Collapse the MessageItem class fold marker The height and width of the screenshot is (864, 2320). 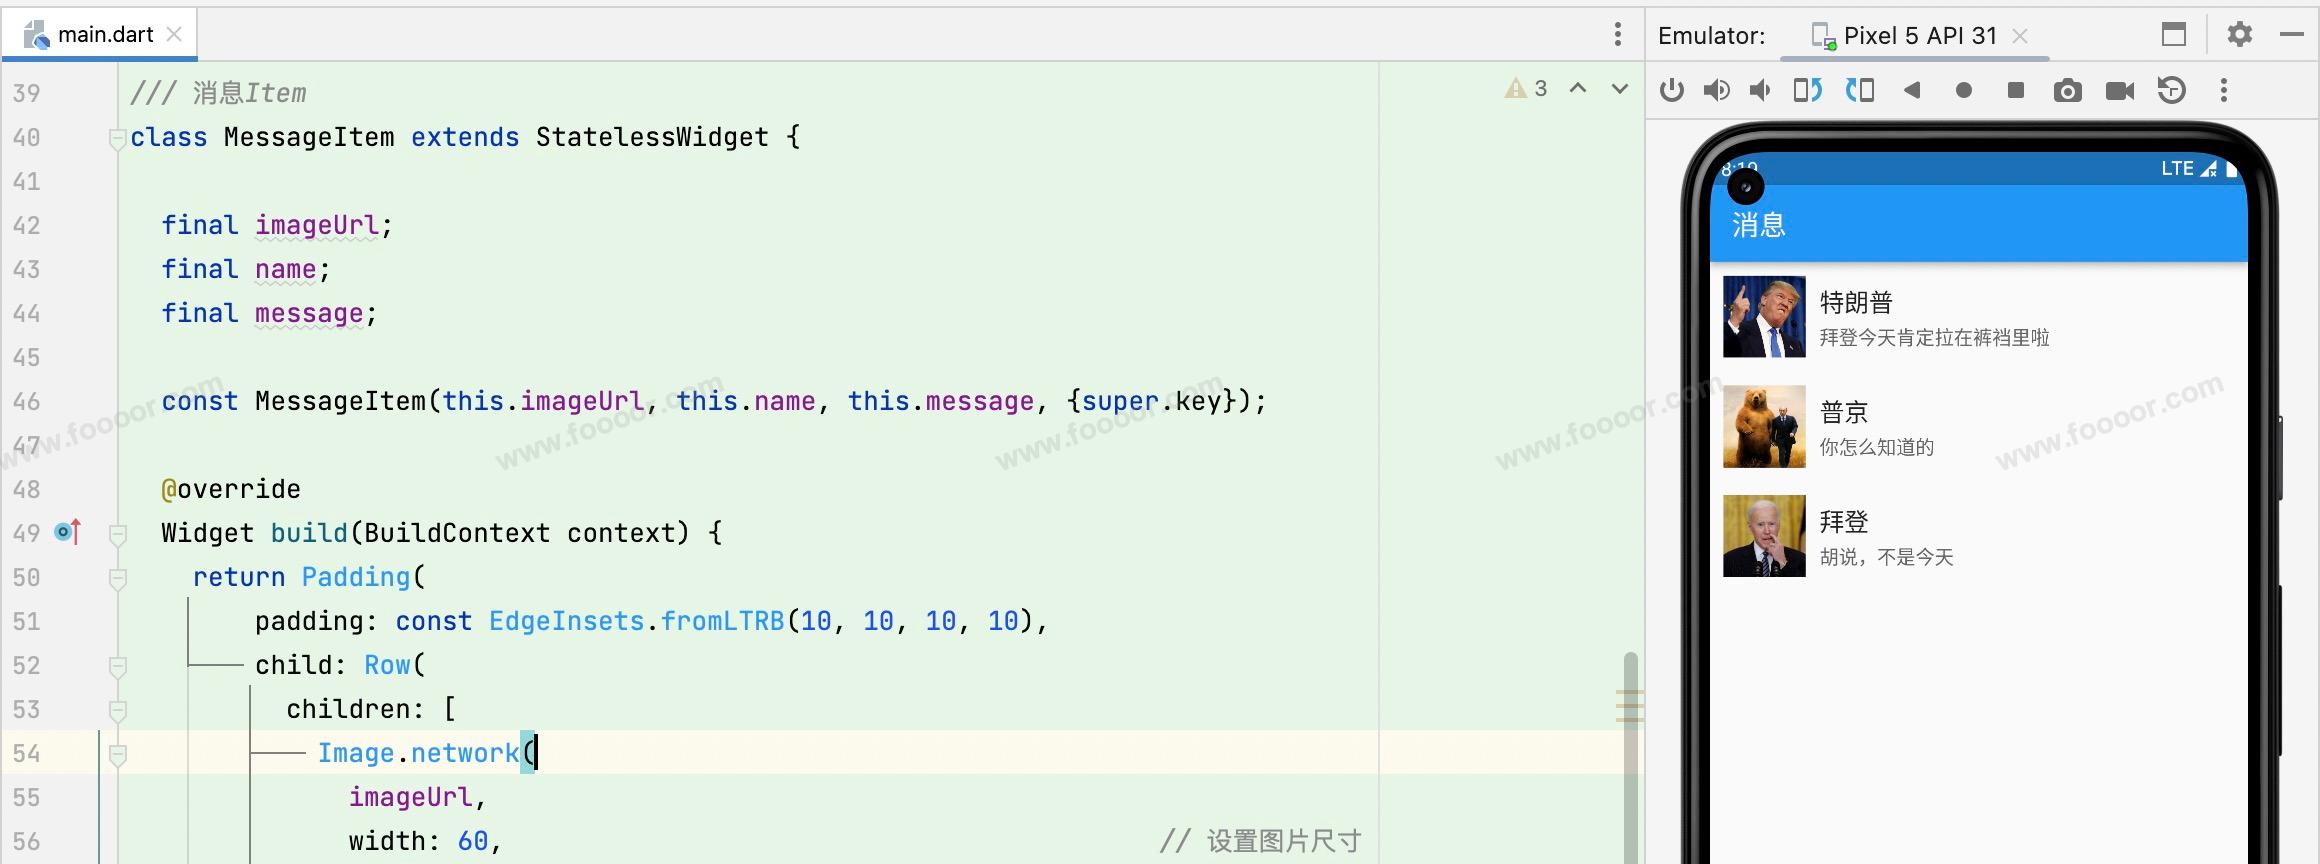[x=117, y=138]
